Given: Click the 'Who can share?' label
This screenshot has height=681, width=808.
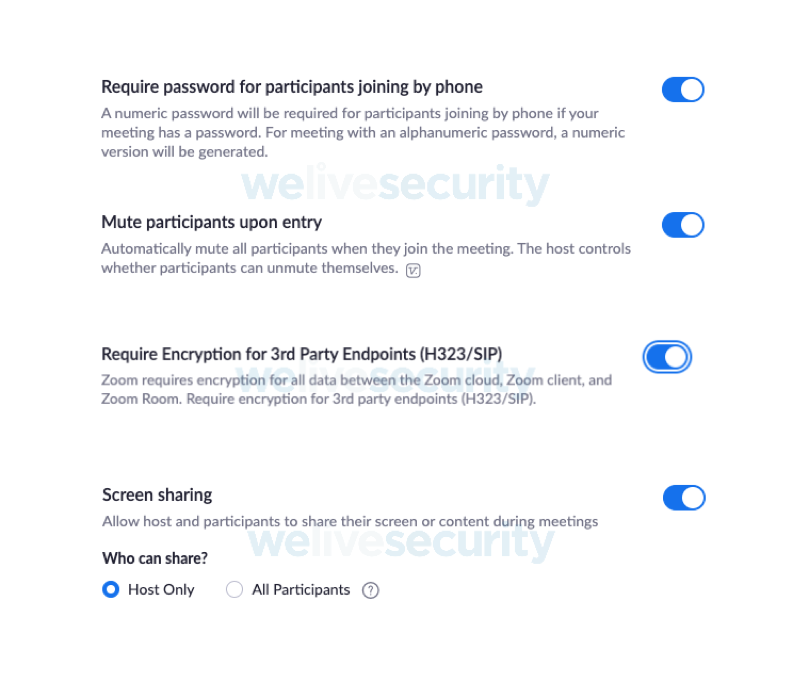Looking at the screenshot, I should click(155, 558).
